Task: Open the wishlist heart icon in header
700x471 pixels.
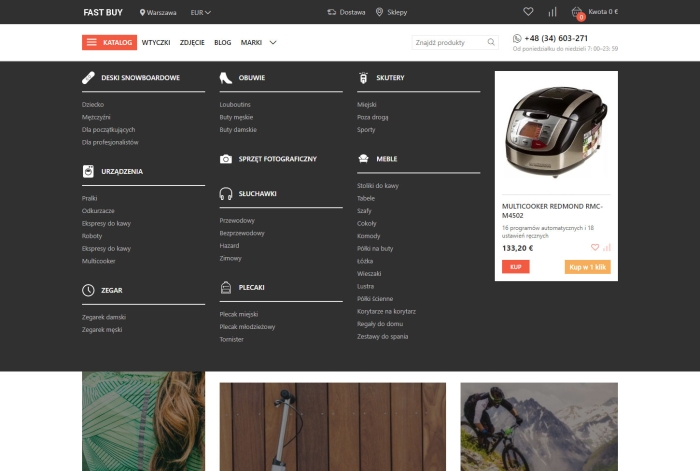Action: [528, 12]
